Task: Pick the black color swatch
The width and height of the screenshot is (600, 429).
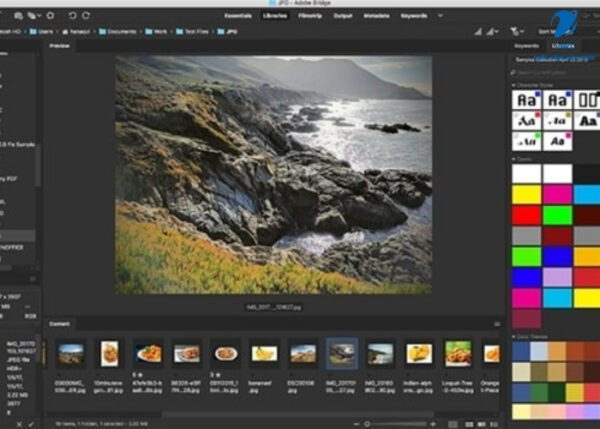Action: pos(587,174)
